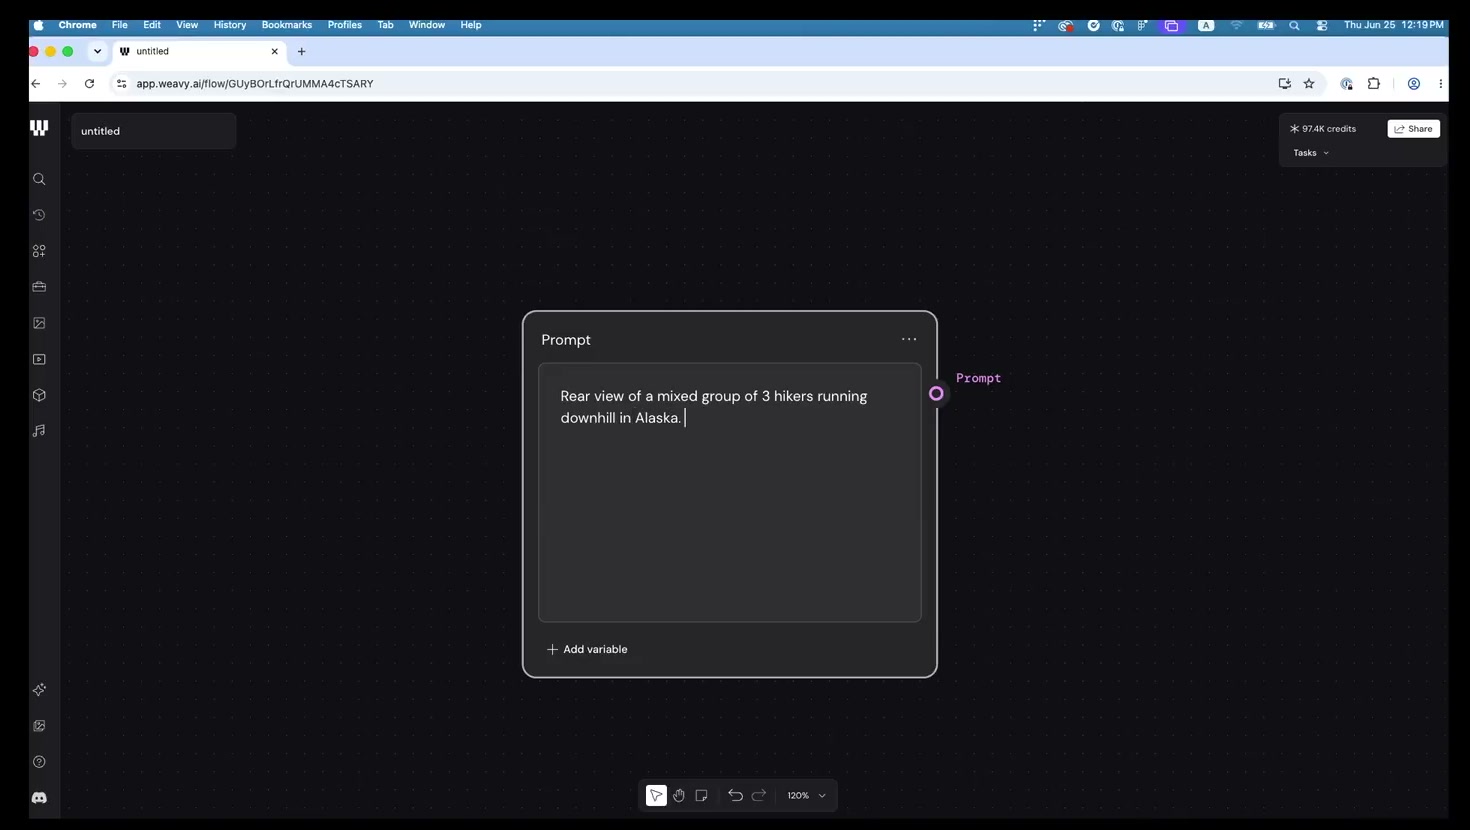Click the Weavy logo icon

pyautogui.click(x=39, y=128)
